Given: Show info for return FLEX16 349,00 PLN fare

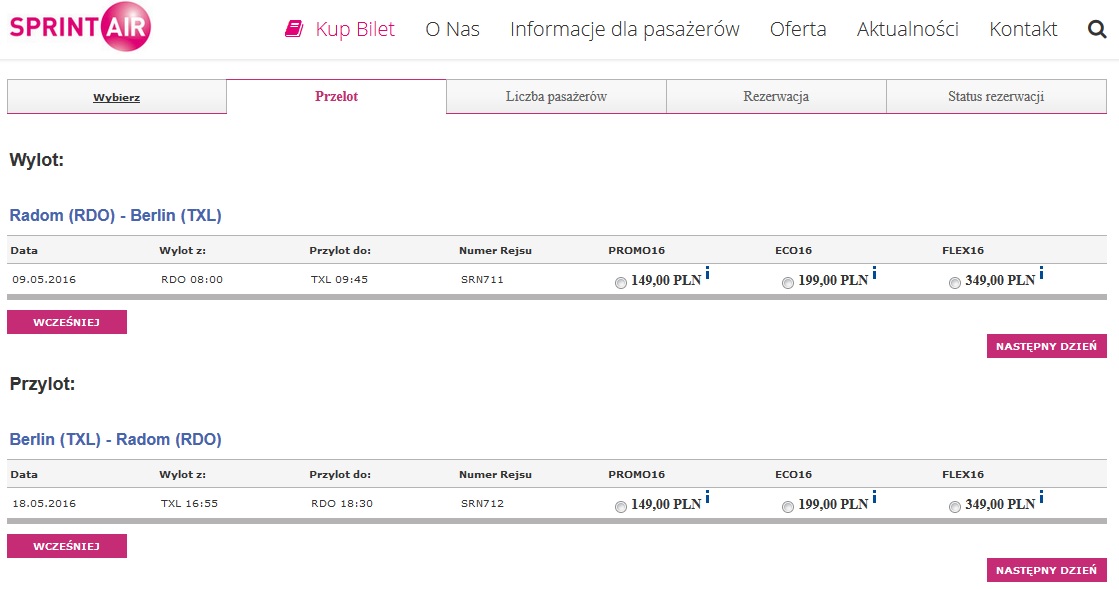Looking at the screenshot, I should [x=1041, y=496].
